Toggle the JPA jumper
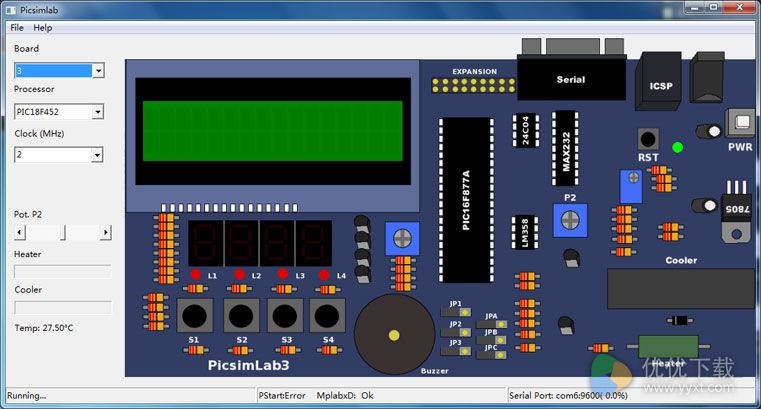 coord(492,324)
